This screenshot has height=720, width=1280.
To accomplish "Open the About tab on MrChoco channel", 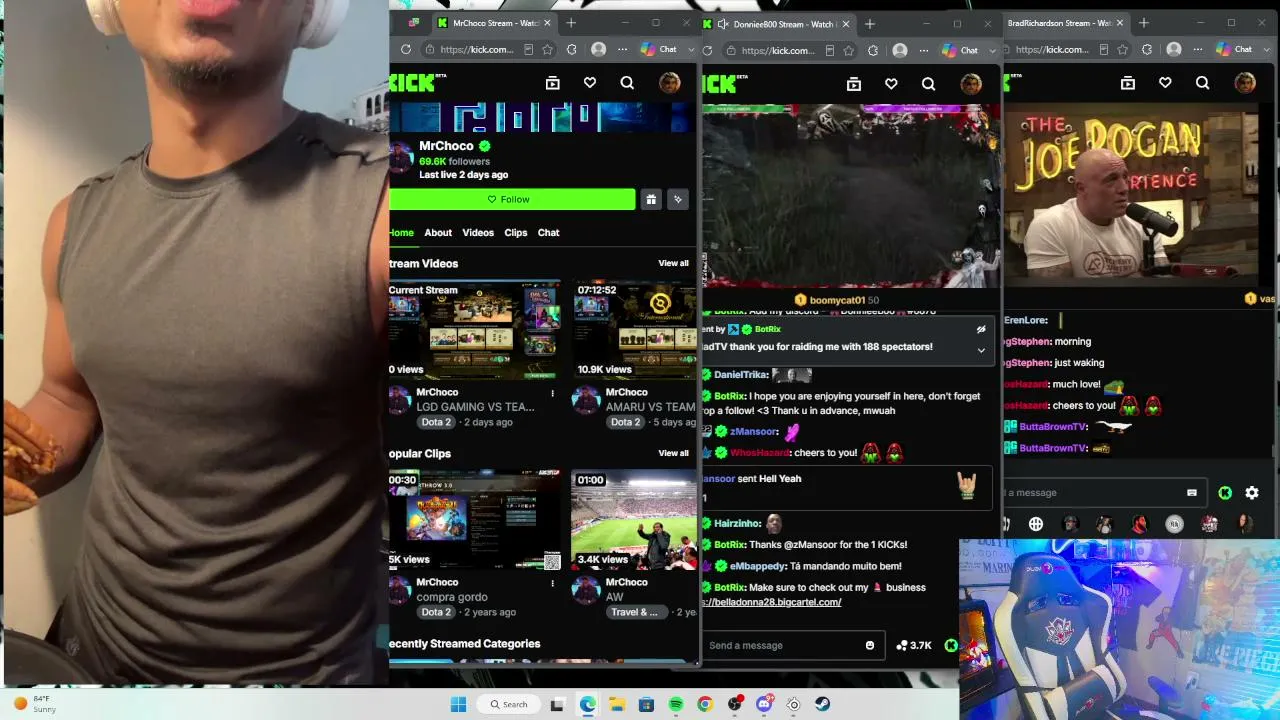I will tap(438, 233).
